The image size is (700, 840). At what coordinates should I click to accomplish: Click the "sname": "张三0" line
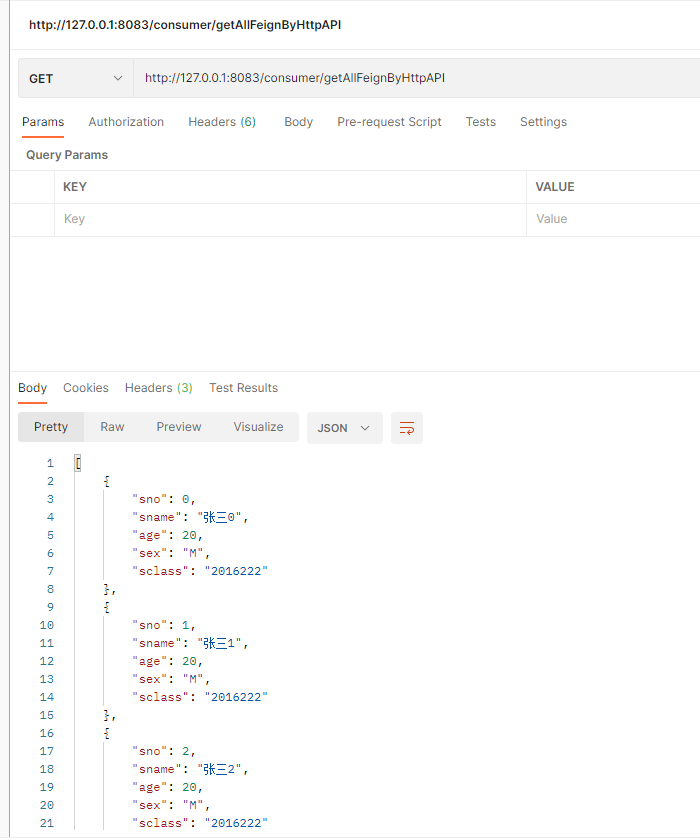click(190, 518)
